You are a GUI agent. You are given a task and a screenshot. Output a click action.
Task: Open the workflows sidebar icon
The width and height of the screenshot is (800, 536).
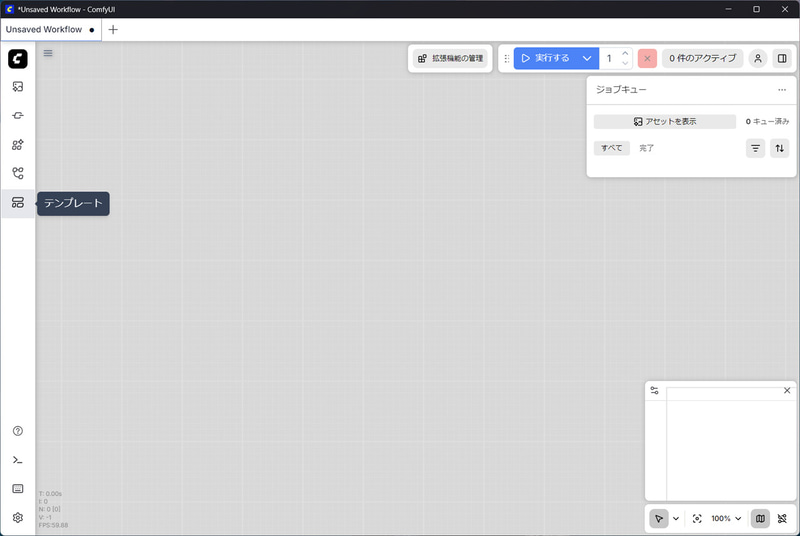click(x=18, y=173)
